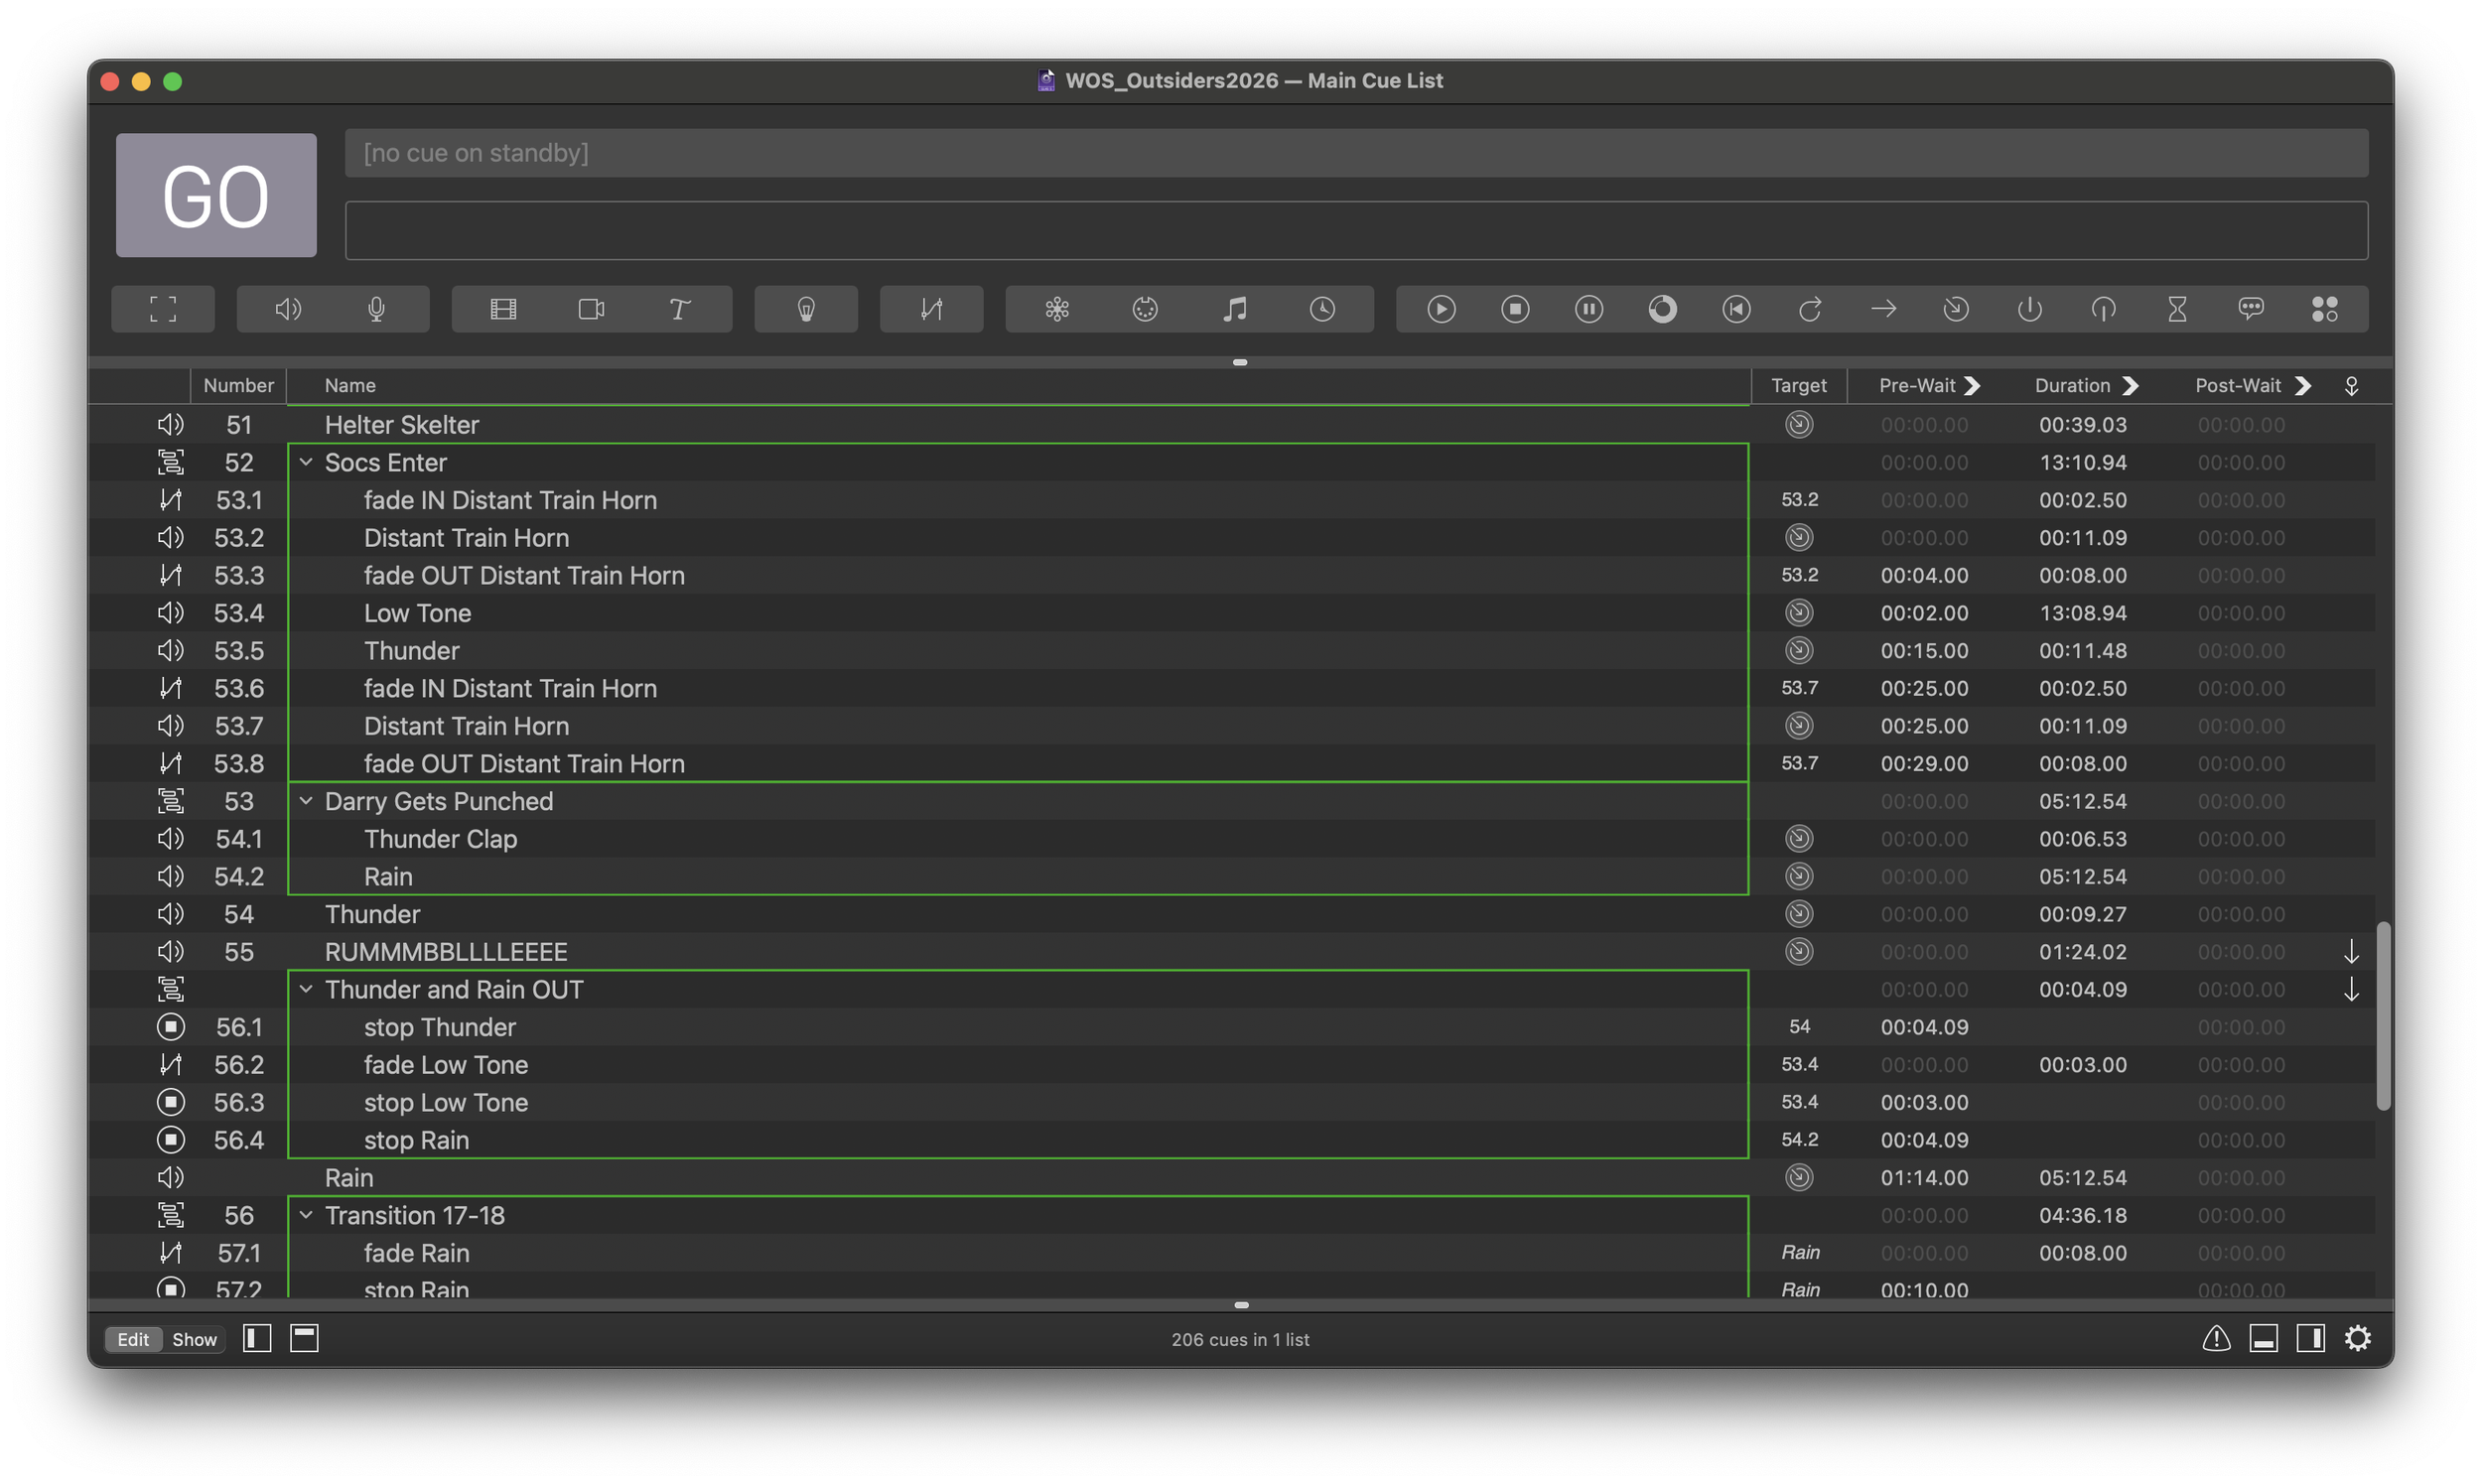The width and height of the screenshot is (2482, 1484).
Task: Switch to Edit mode
Action: click(x=133, y=1339)
